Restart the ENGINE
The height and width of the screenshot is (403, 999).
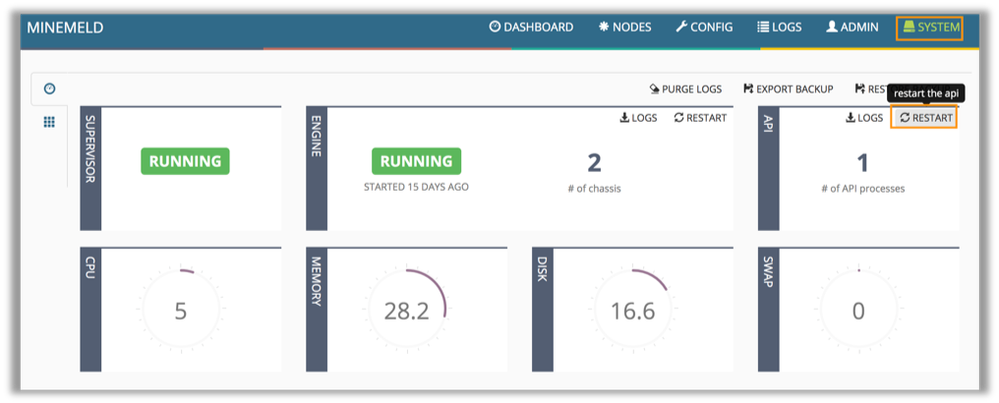click(x=700, y=118)
